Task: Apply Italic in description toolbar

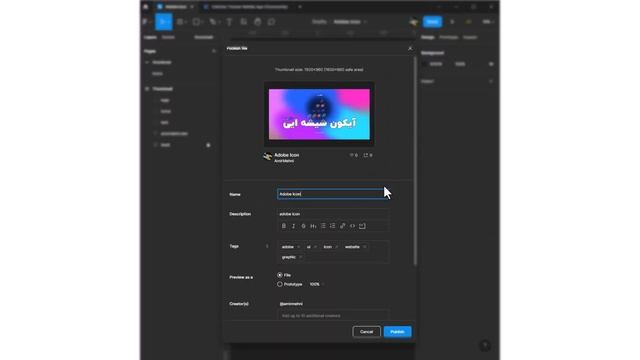Action: pyautogui.click(x=293, y=226)
